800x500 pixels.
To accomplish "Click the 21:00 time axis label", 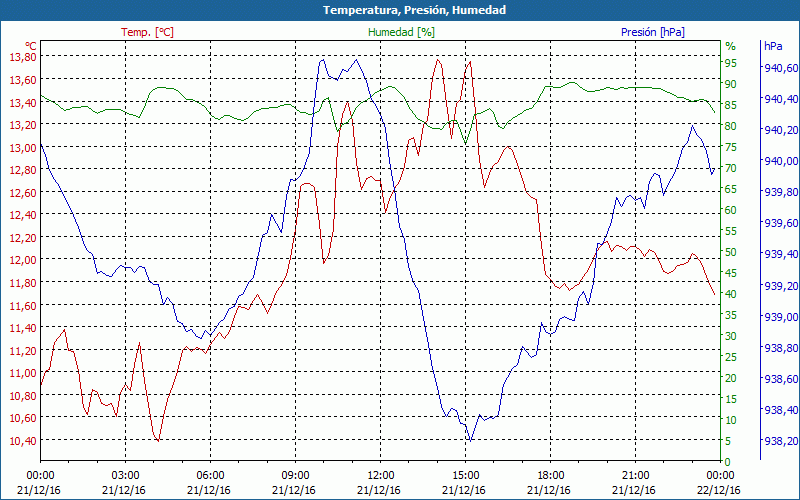I will (636, 474).
